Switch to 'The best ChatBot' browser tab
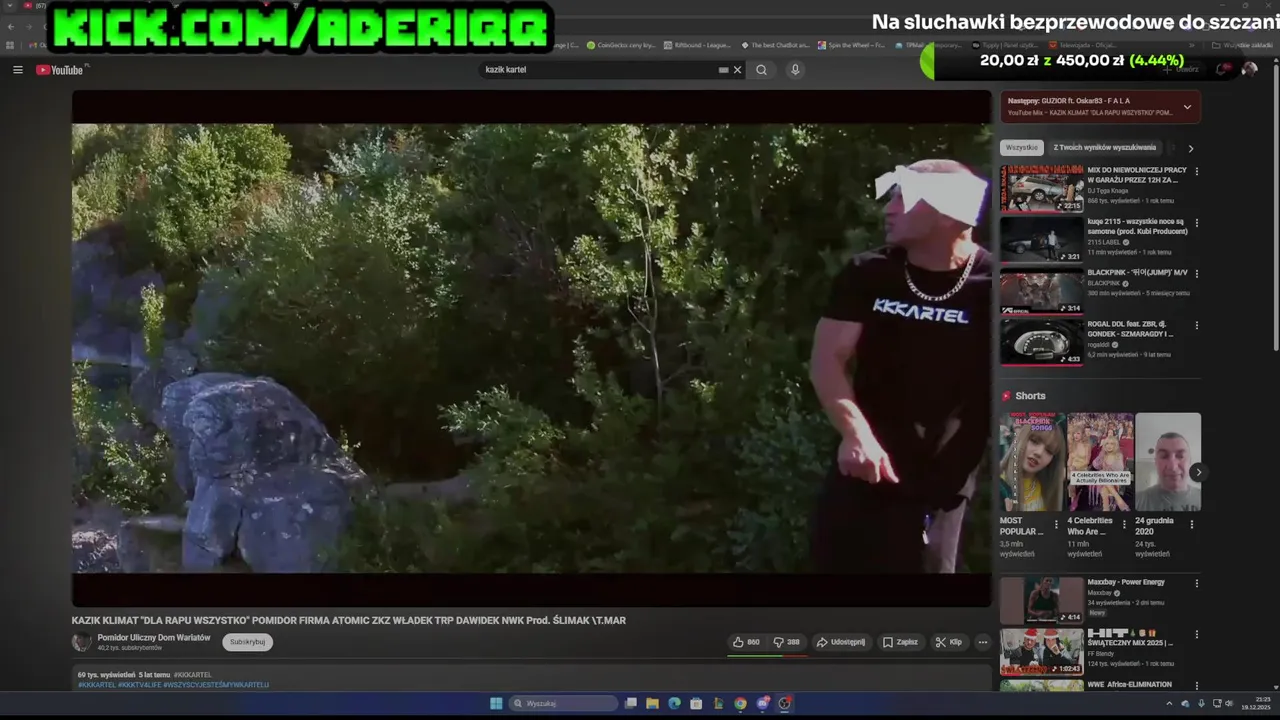This screenshot has width=1280, height=720. [x=776, y=45]
